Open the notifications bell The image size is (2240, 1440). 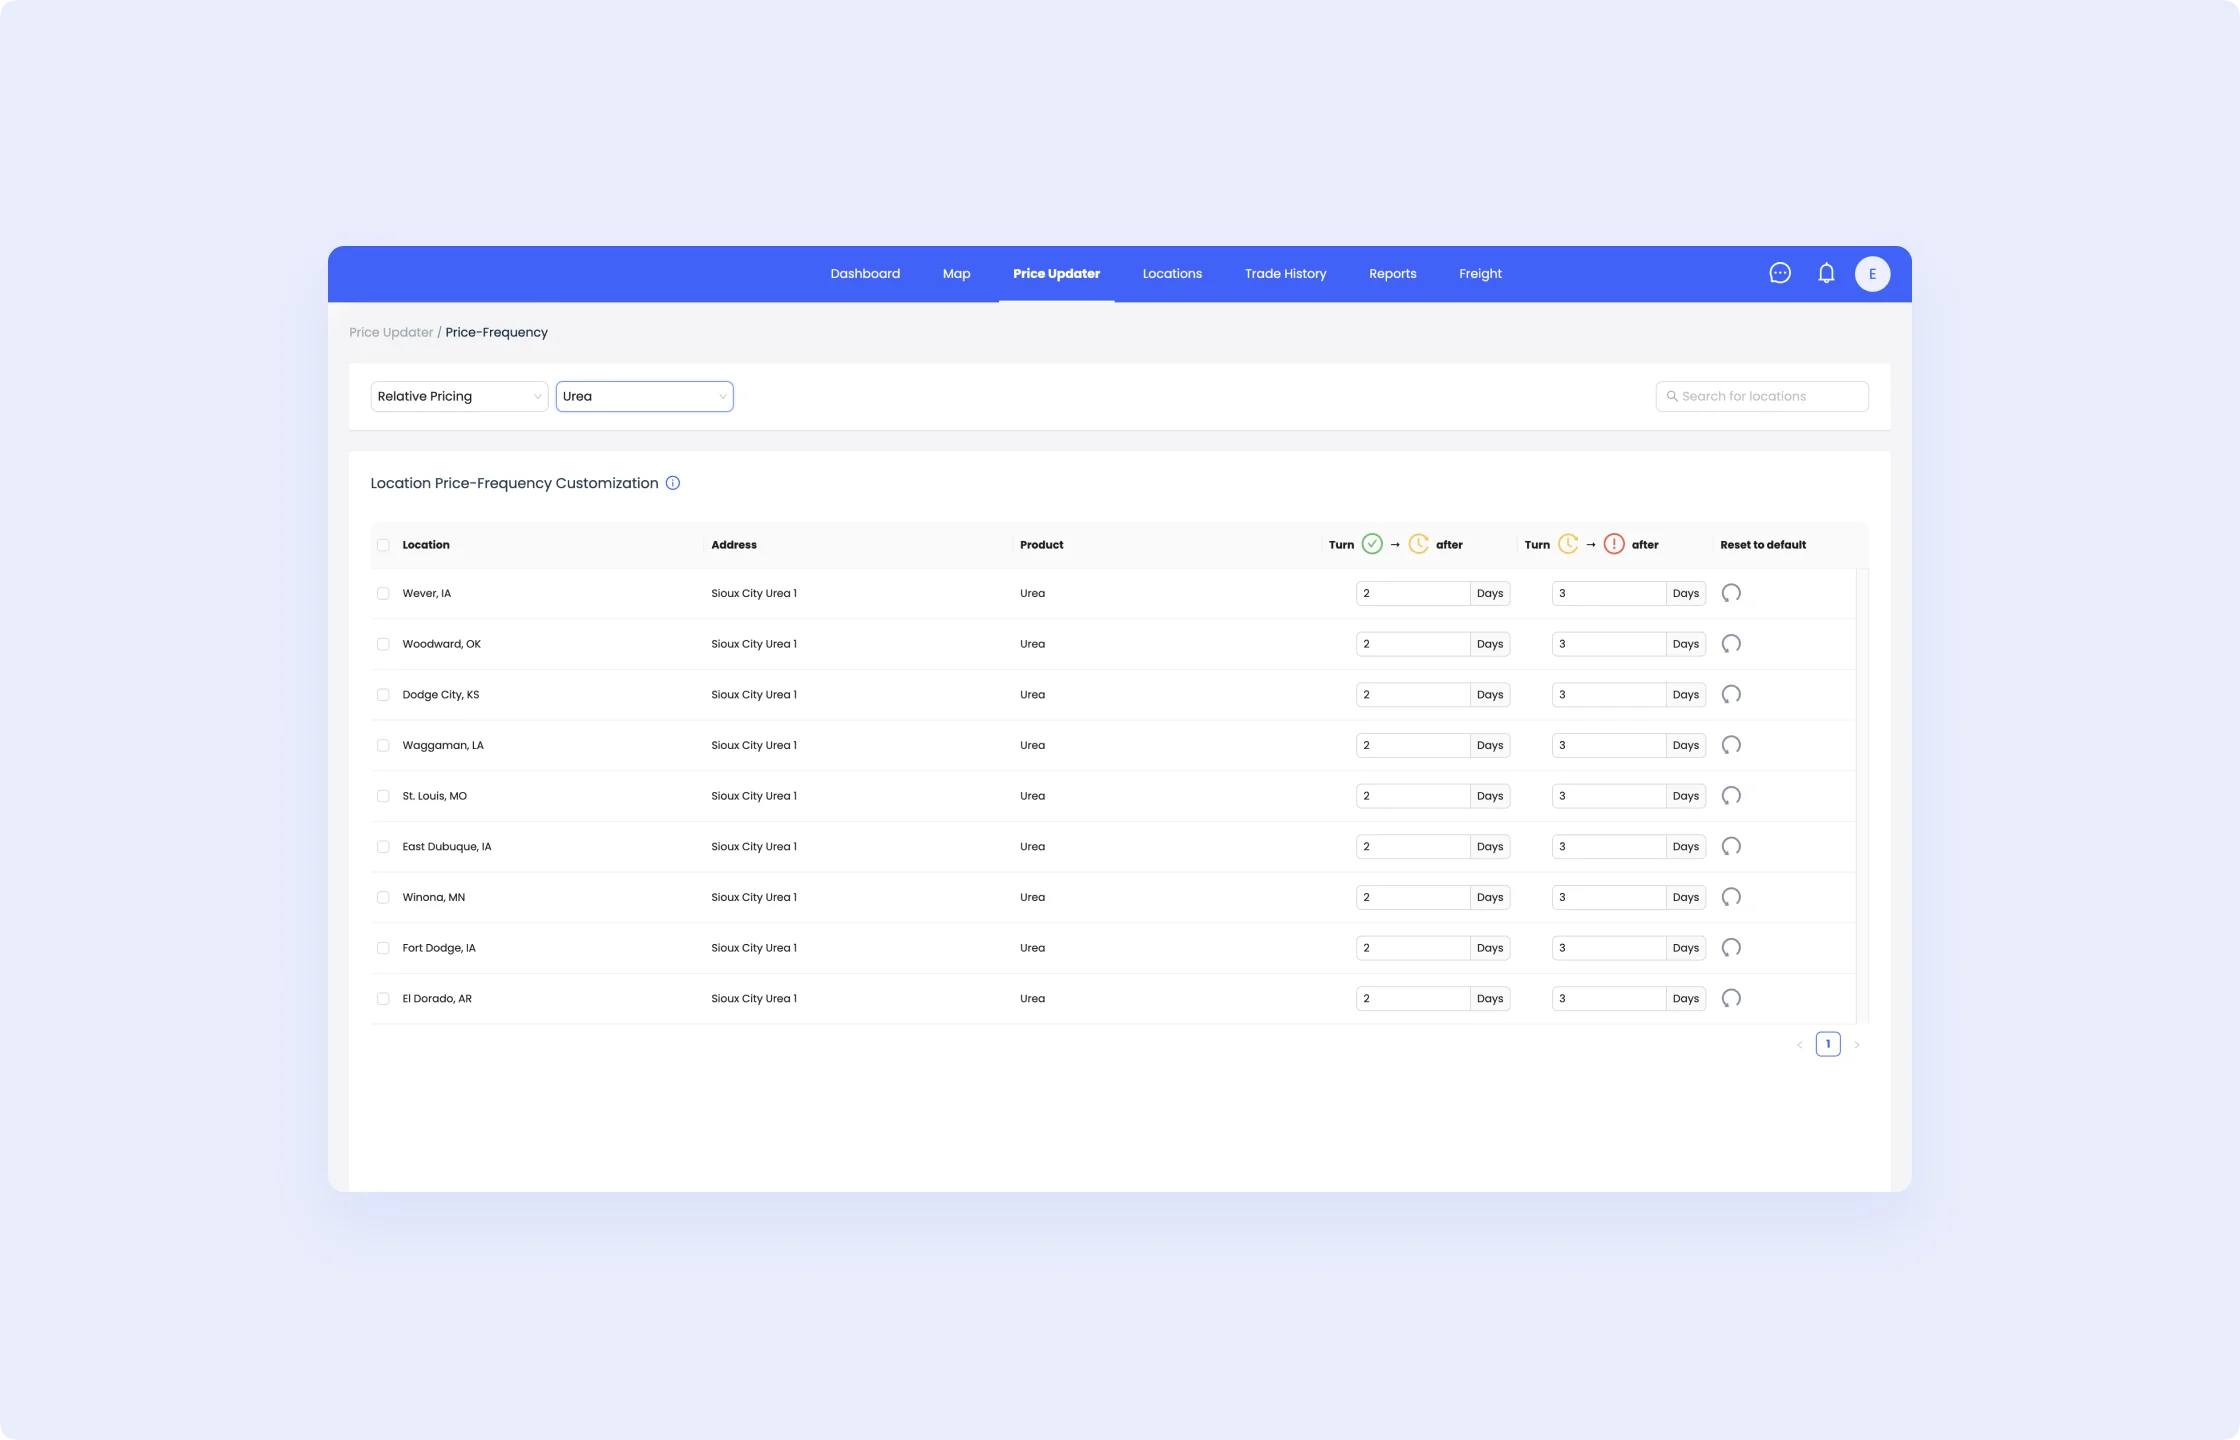coord(1826,273)
